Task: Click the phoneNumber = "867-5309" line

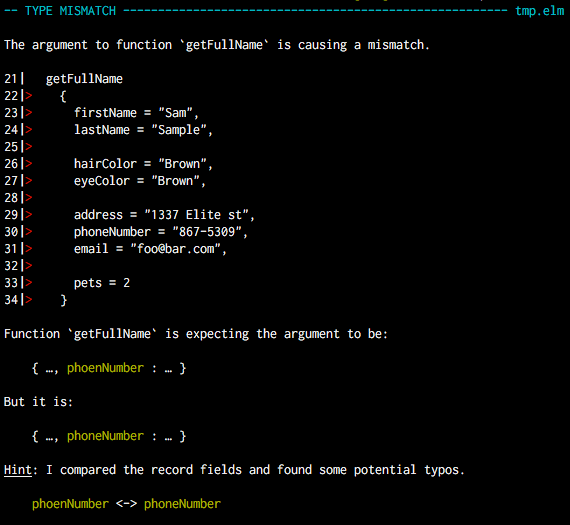Action: pos(161,232)
